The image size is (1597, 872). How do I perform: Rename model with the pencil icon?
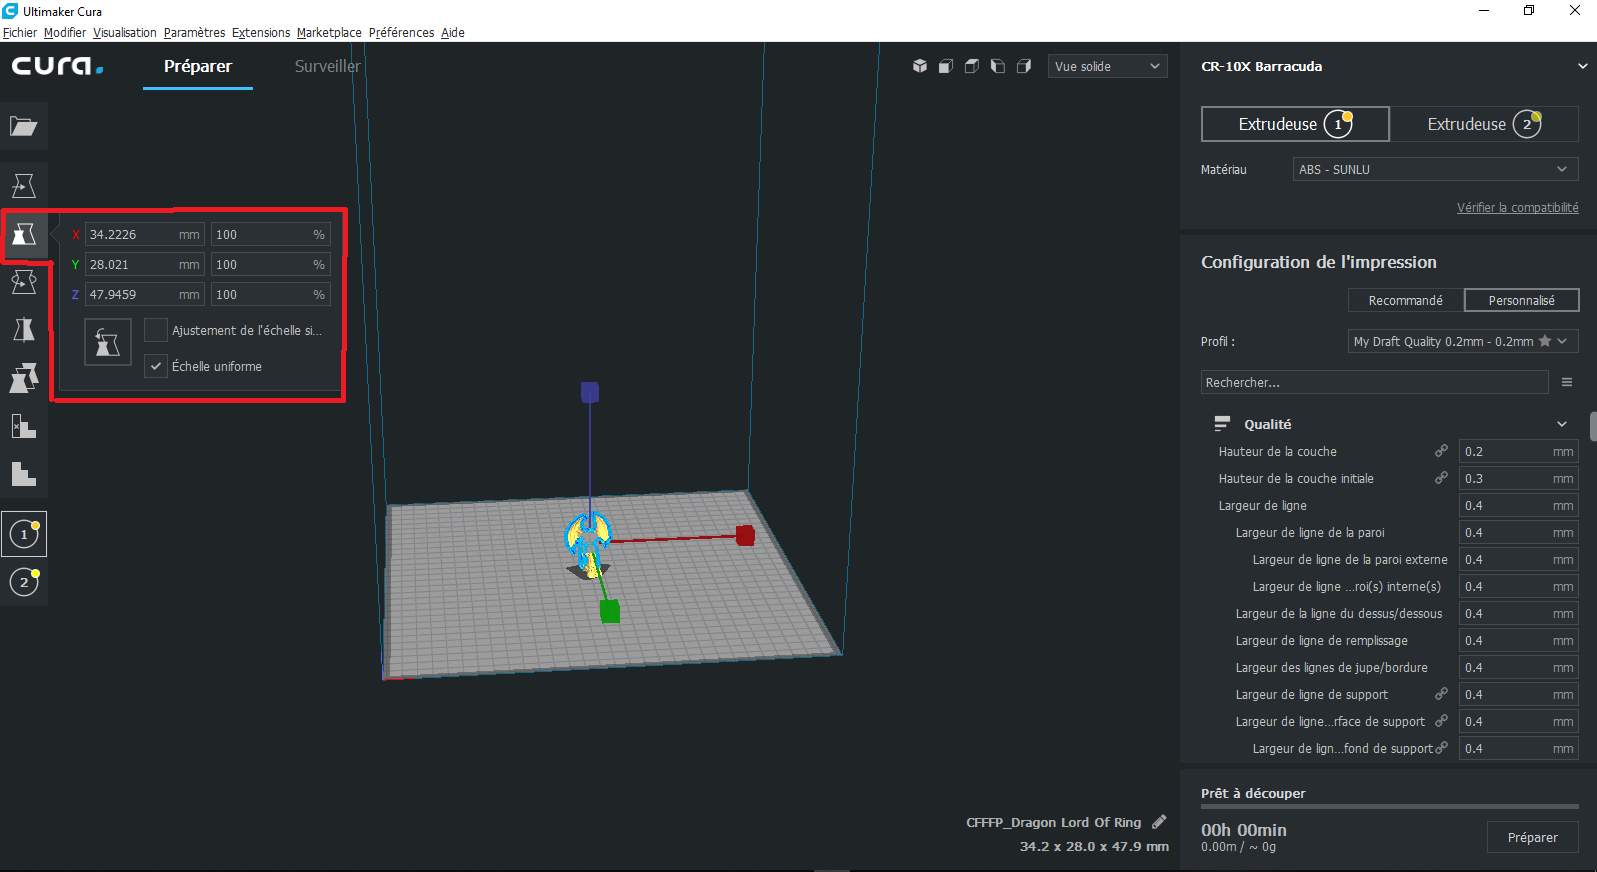coord(1159,822)
